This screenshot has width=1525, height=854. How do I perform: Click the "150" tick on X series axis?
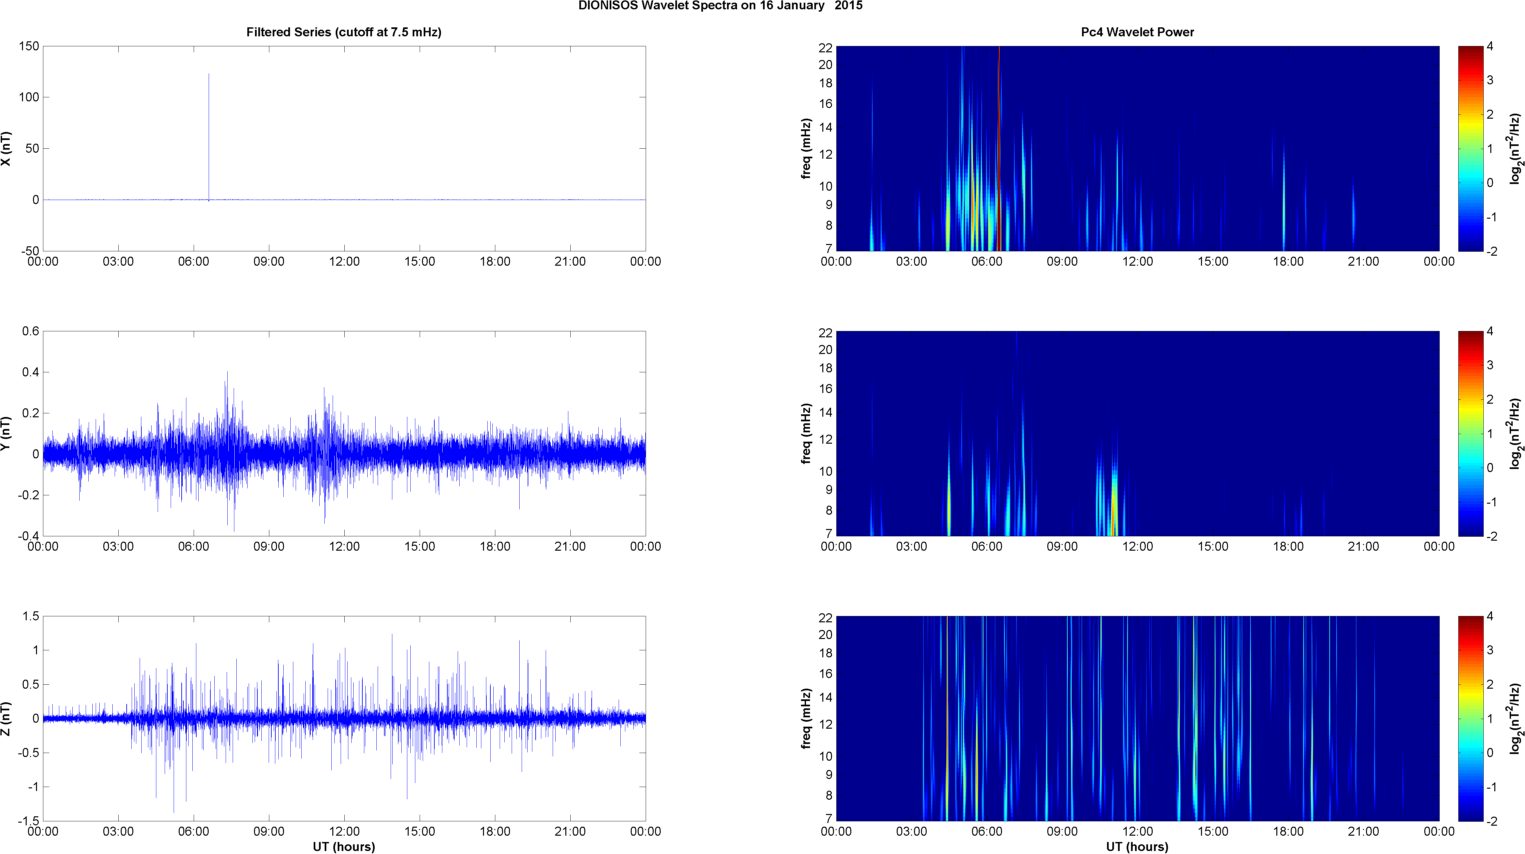29,46
